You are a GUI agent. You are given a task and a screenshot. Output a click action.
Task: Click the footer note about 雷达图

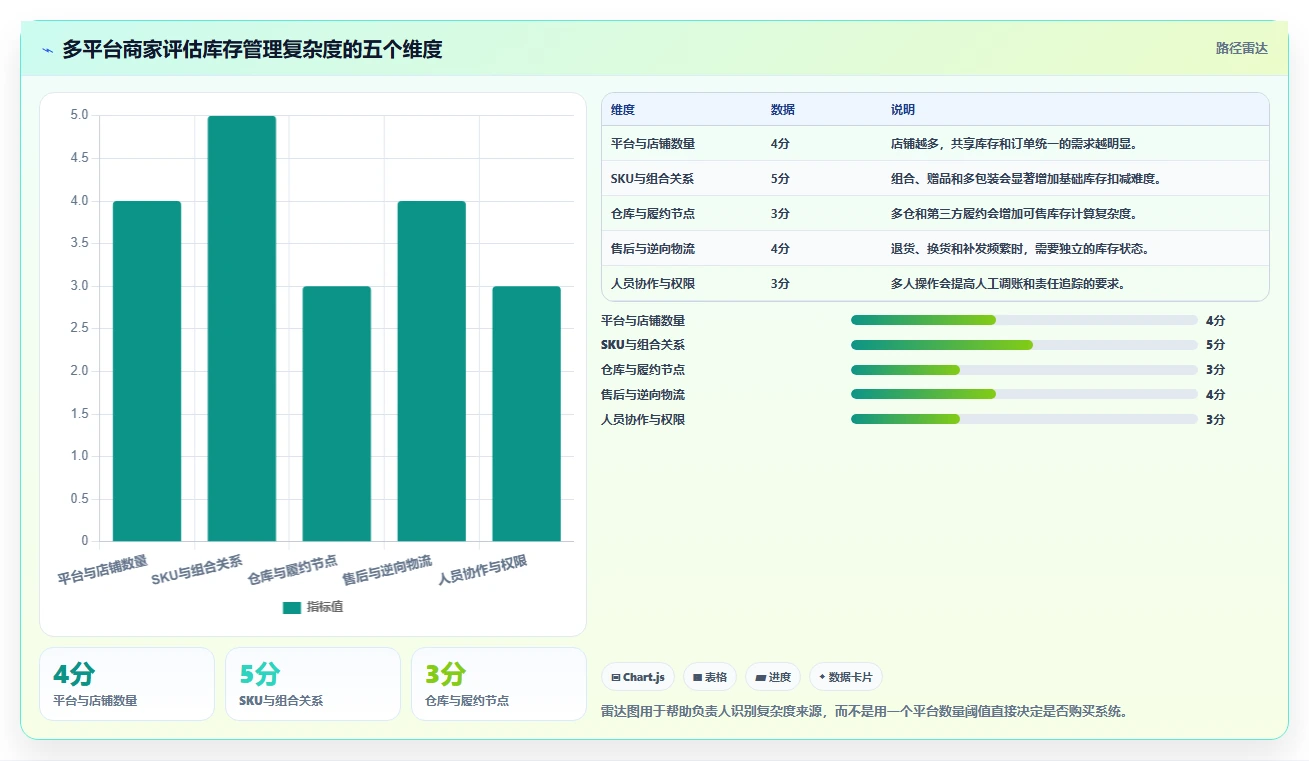864,712
